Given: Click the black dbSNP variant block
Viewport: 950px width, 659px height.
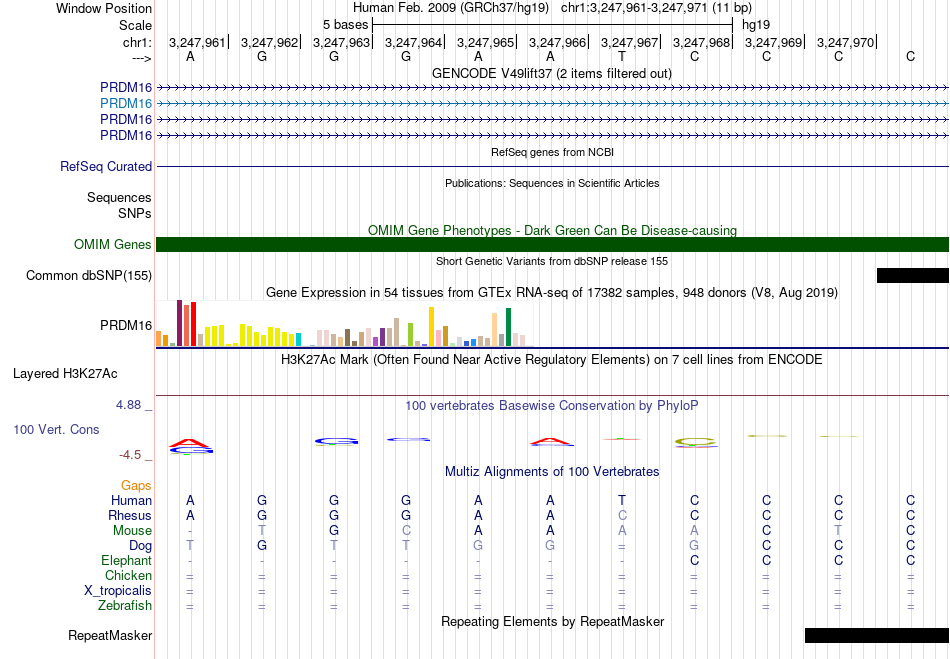Looking at the screenshot, I should point(912,276).
